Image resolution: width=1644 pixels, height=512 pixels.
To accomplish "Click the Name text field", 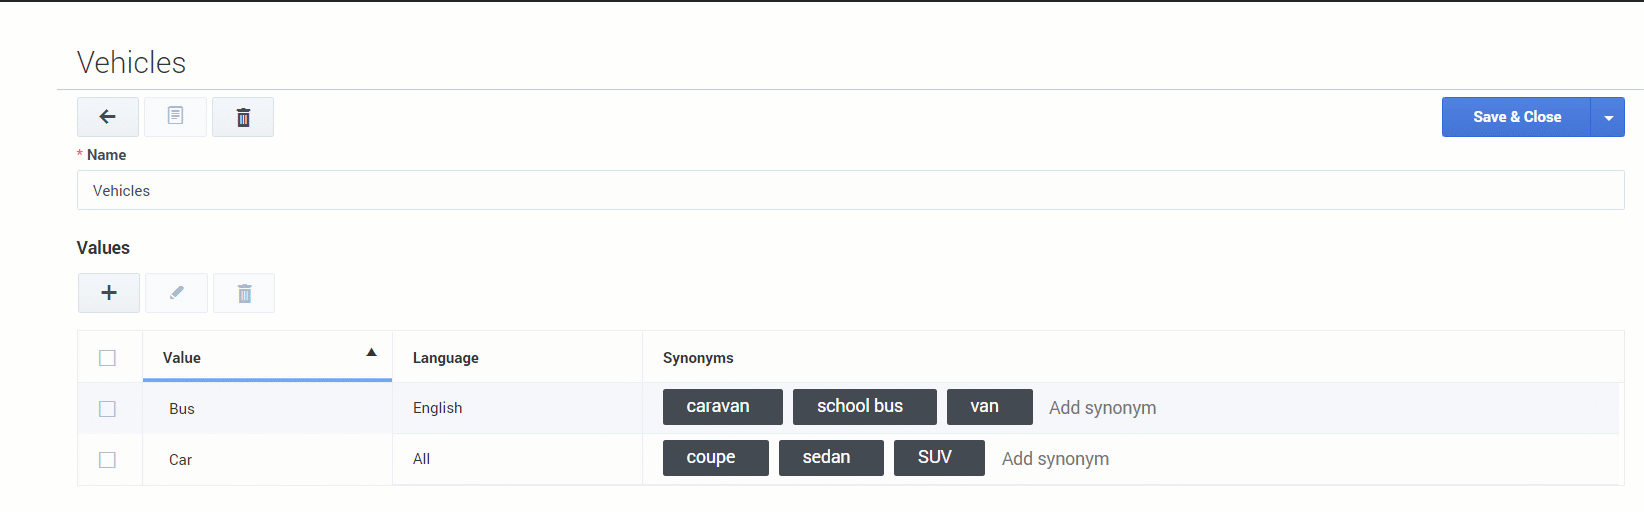I will (850, 190).
